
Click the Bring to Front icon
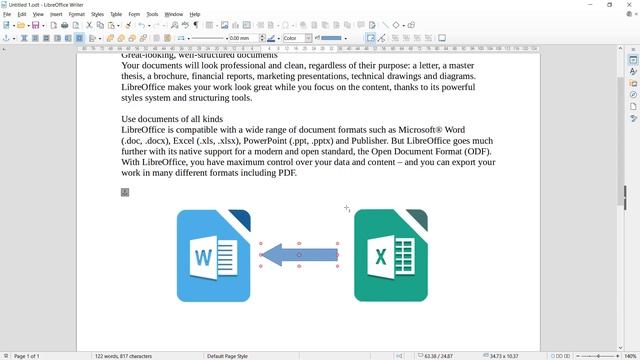[110, 38]
